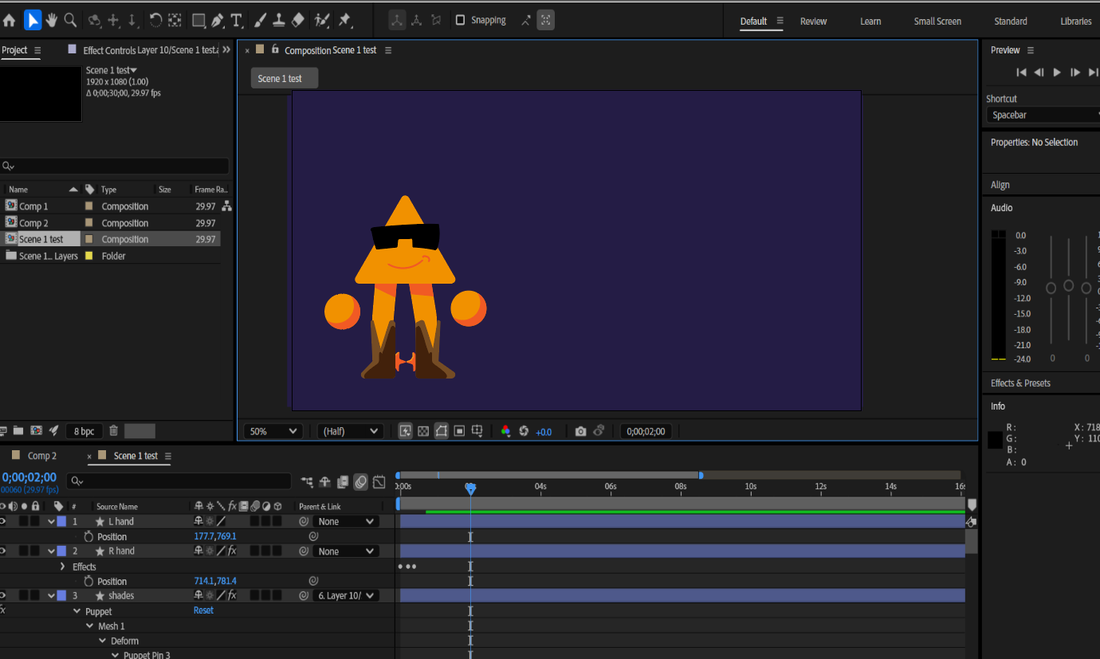This screenshot has width=1100, height=659.
Task: Select the Selection (arrow) tool
Action: click(32, 20)
